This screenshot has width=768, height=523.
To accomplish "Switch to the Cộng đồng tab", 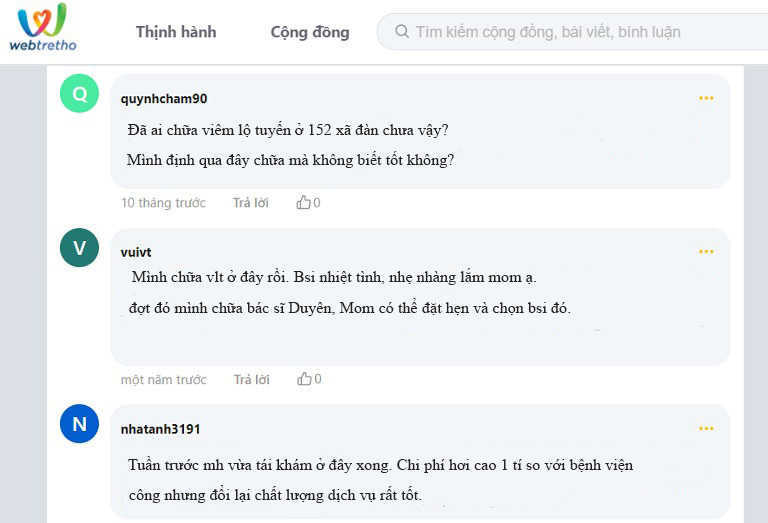I will click(x=310, y=32).
